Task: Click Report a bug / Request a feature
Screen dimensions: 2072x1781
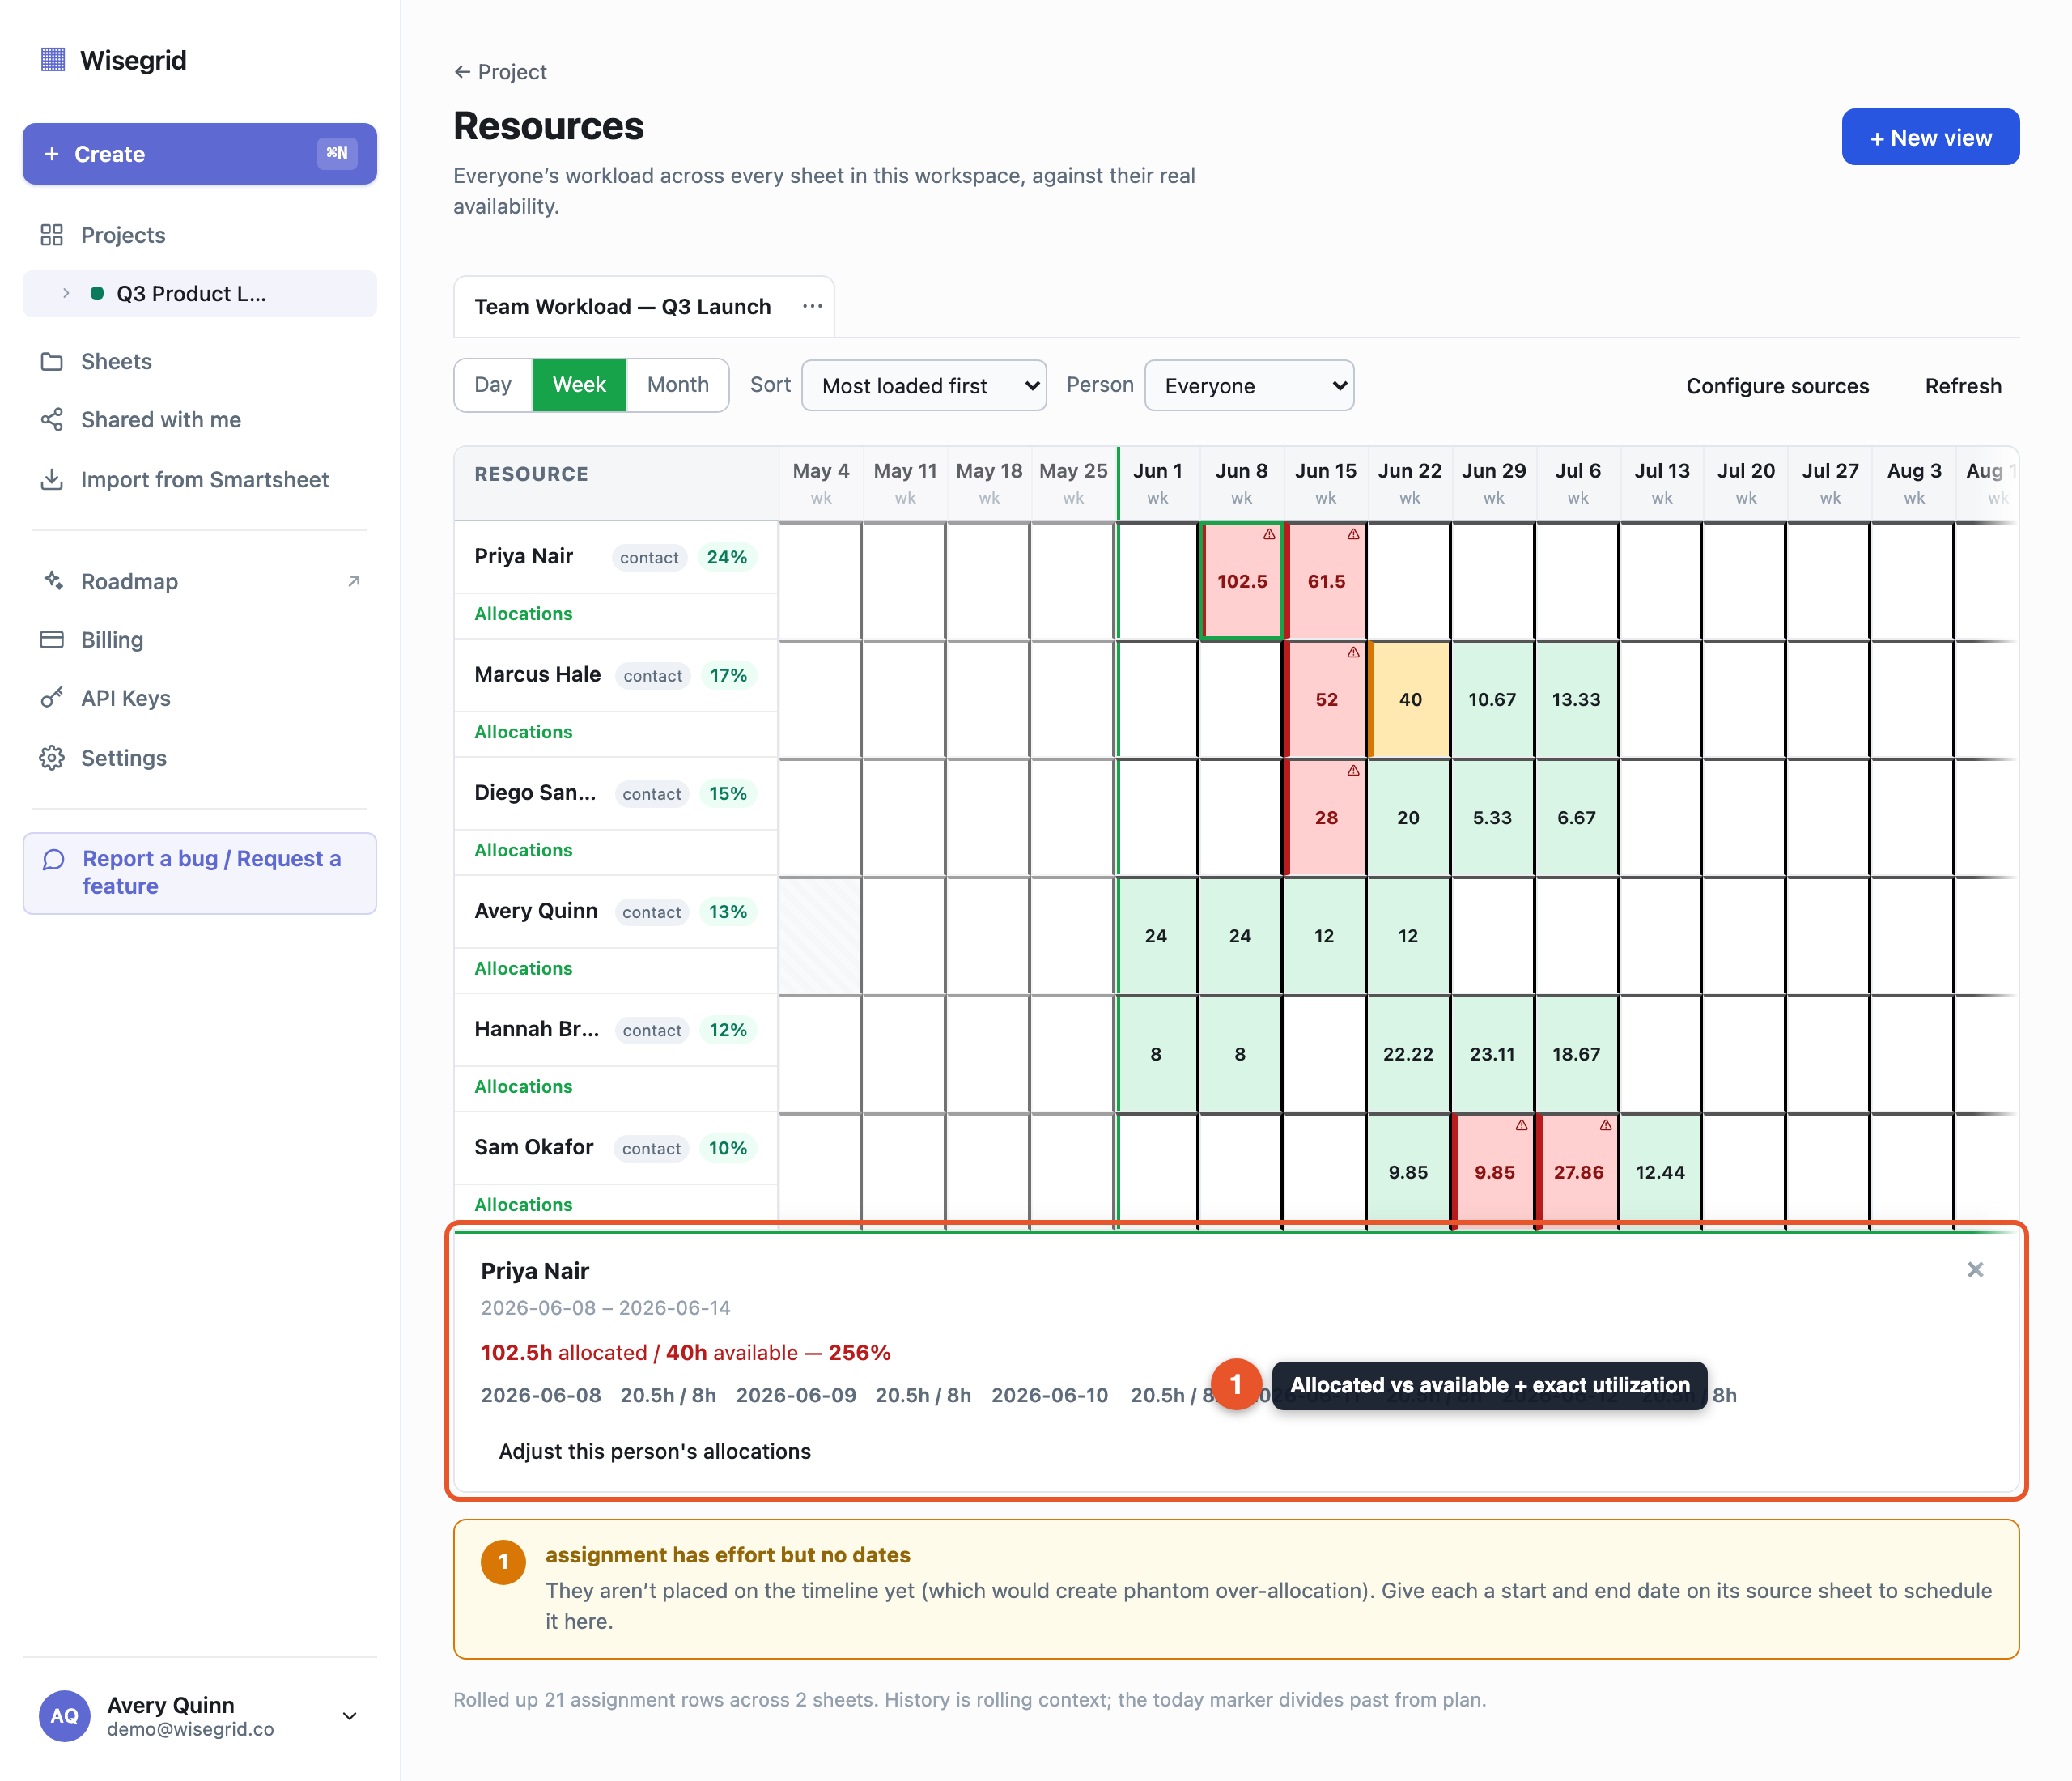Action: point(200,873)
